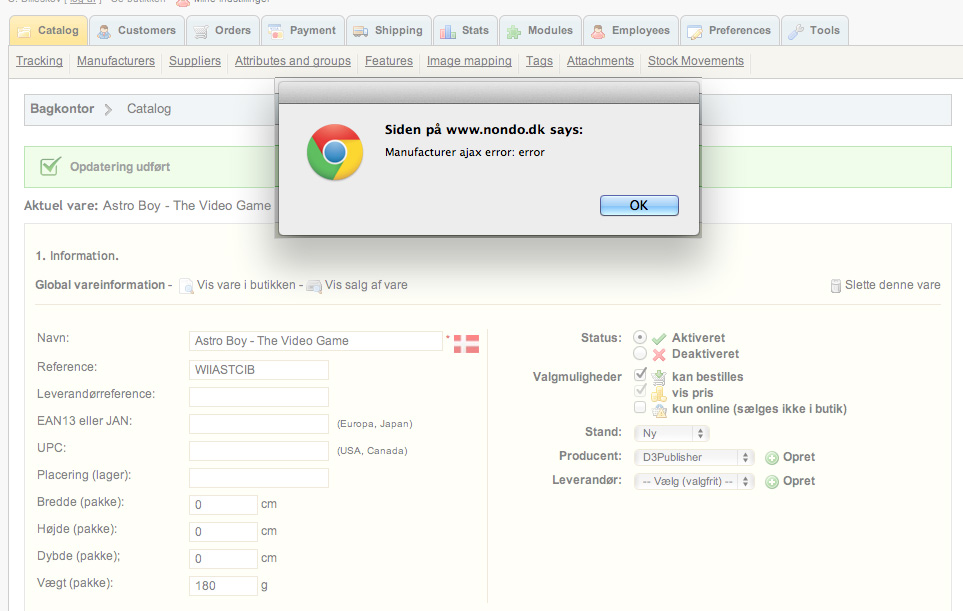Open the Orders tab
The image size is (963, 611).
(x=223, y=31)
